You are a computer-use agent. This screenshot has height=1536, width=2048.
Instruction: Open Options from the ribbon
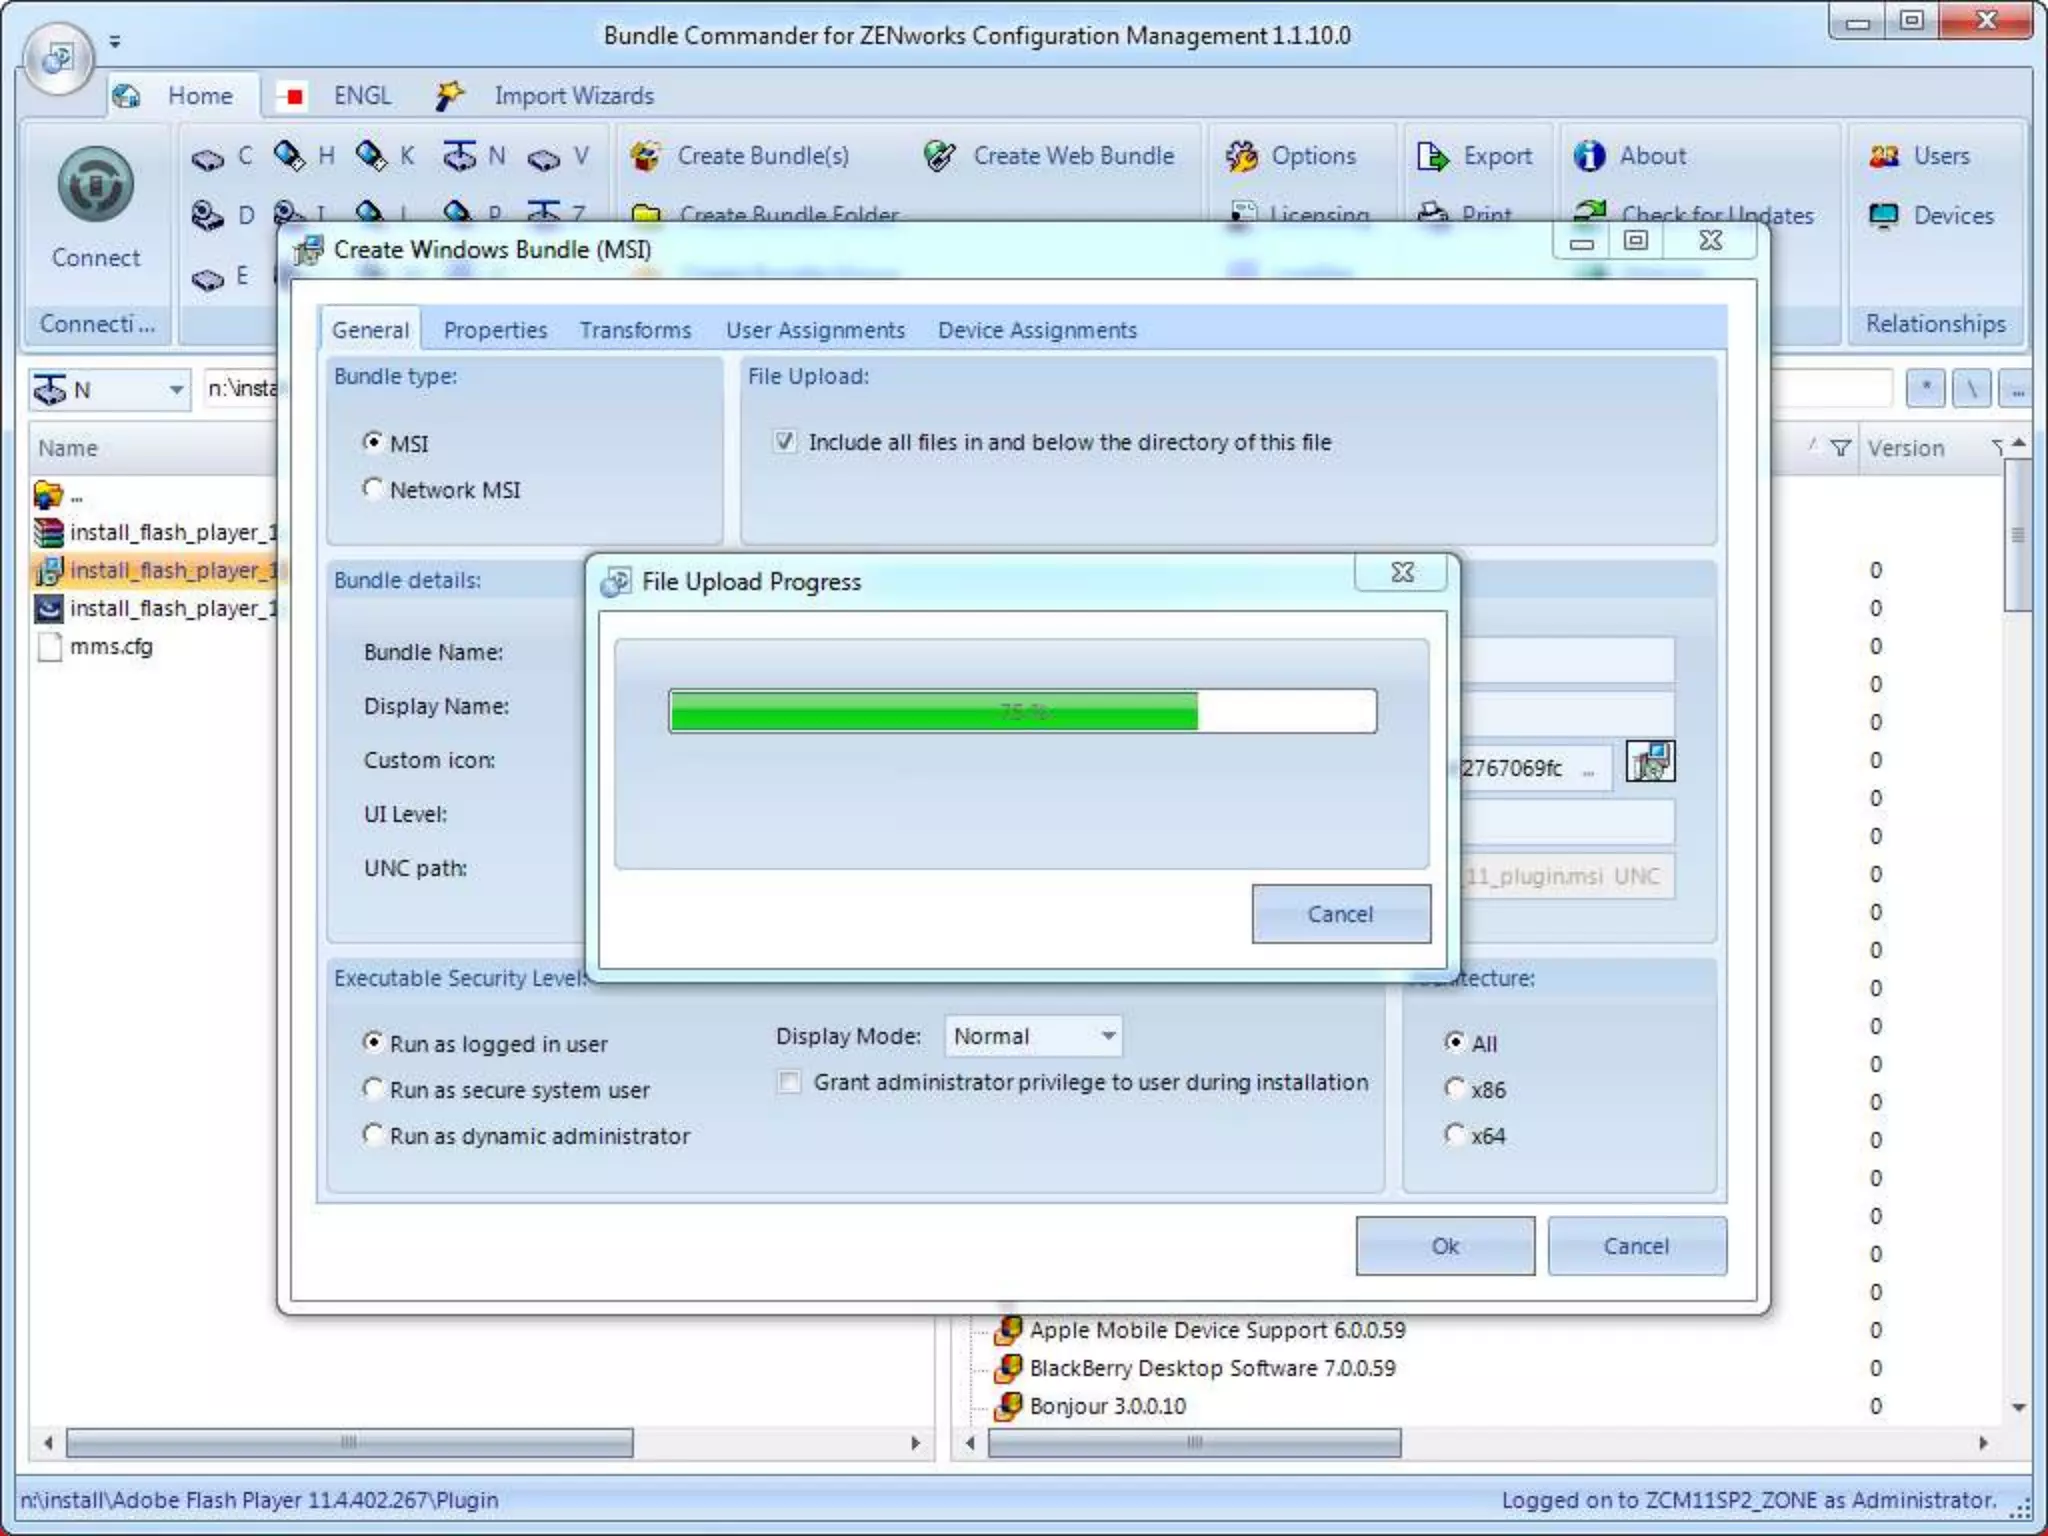tap(1290, 156)
